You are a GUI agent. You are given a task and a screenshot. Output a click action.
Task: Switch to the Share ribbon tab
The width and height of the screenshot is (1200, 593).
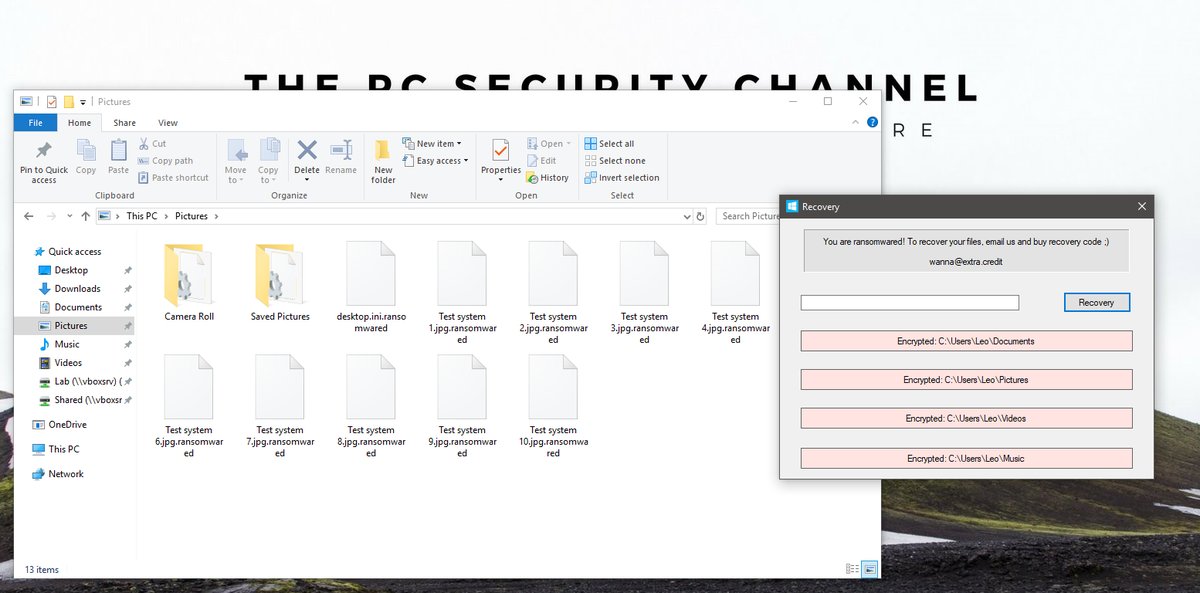click(124, 123)
